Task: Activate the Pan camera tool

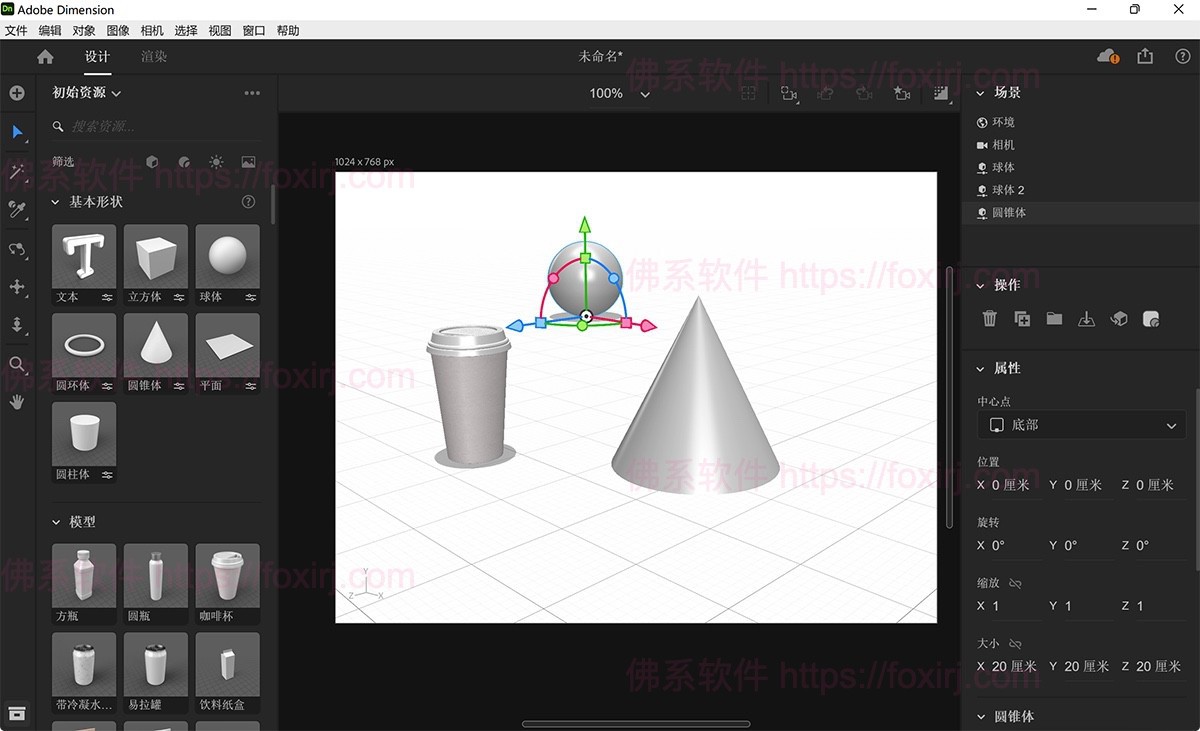Action: click(17, 288)
